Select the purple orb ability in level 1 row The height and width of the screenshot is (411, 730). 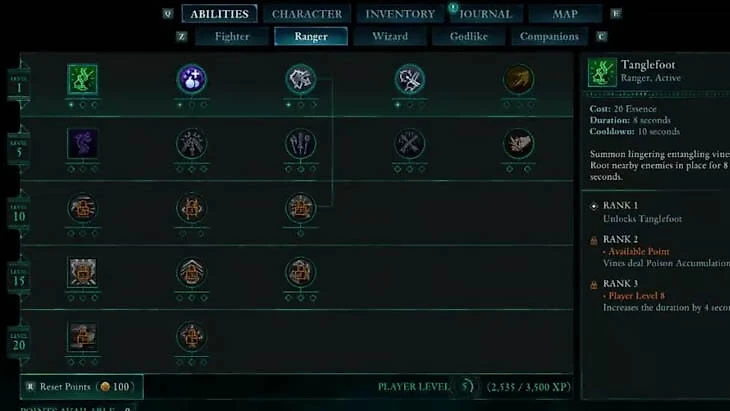coord(191,79)
